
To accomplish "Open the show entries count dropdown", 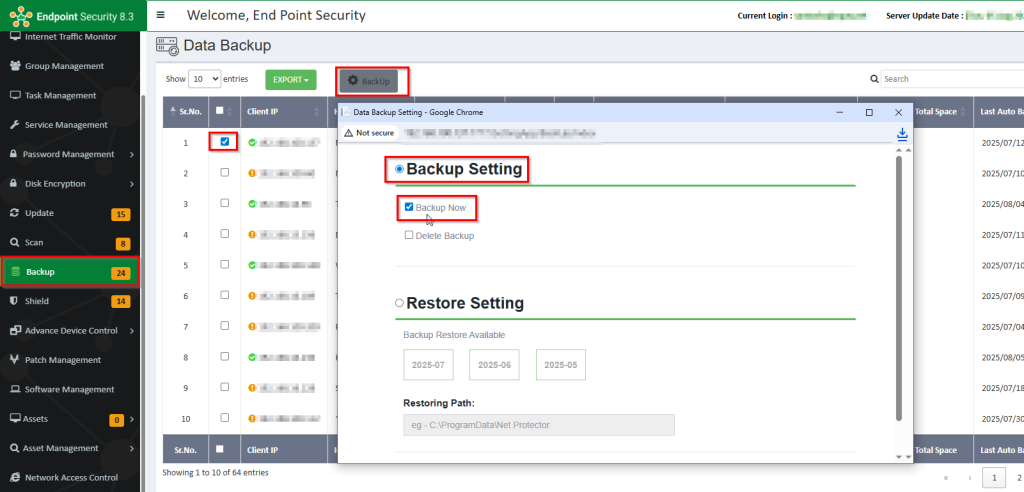I will [205, 79].
